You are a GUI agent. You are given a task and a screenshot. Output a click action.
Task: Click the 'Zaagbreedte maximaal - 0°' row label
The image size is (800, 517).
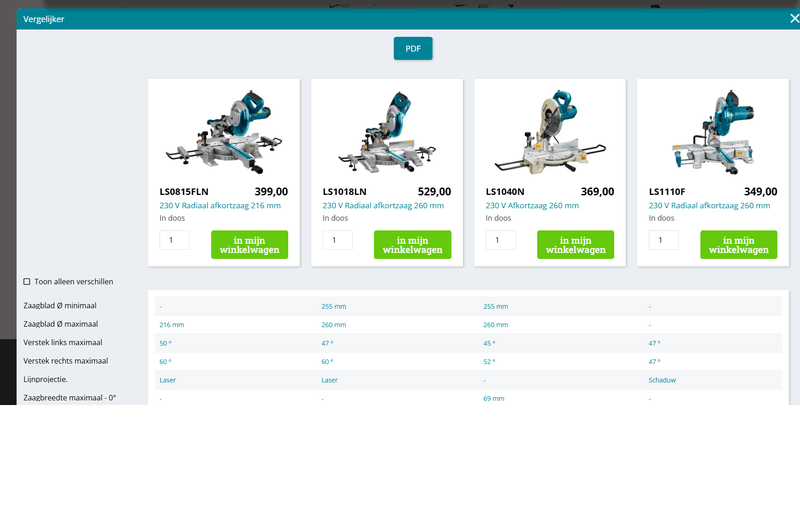[x=69, y=398]
